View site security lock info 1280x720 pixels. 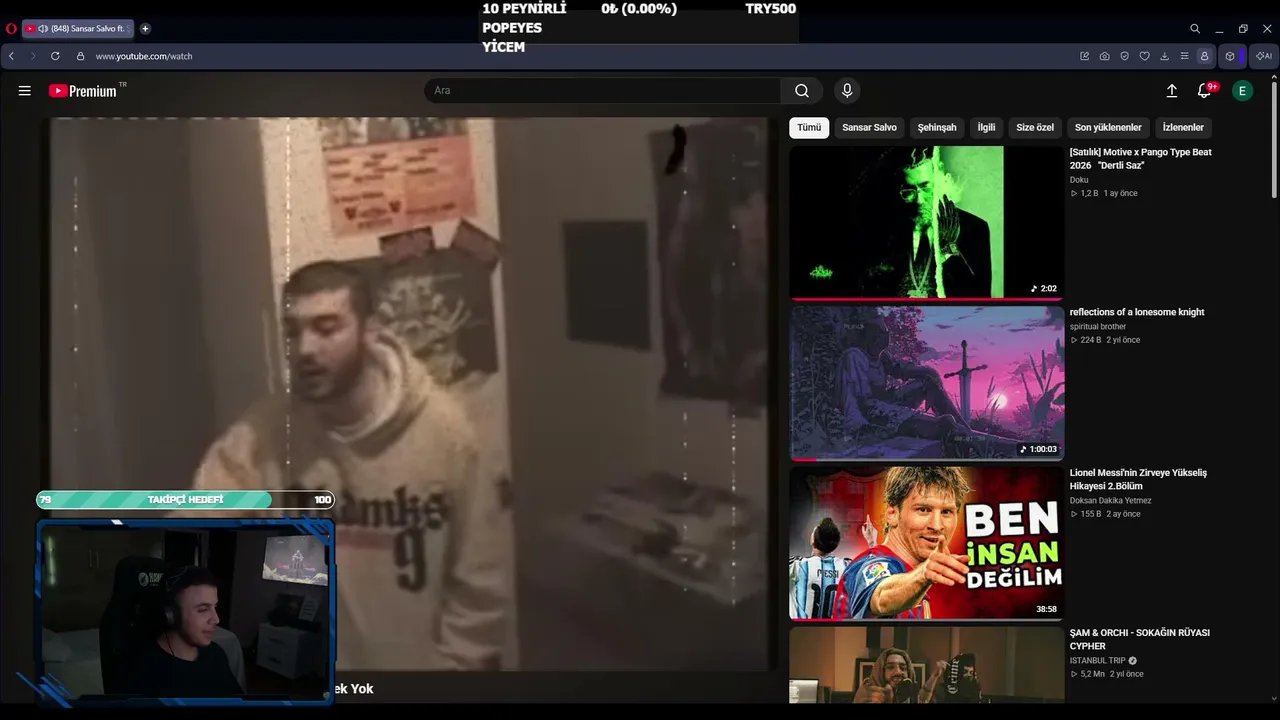(81, 56)
